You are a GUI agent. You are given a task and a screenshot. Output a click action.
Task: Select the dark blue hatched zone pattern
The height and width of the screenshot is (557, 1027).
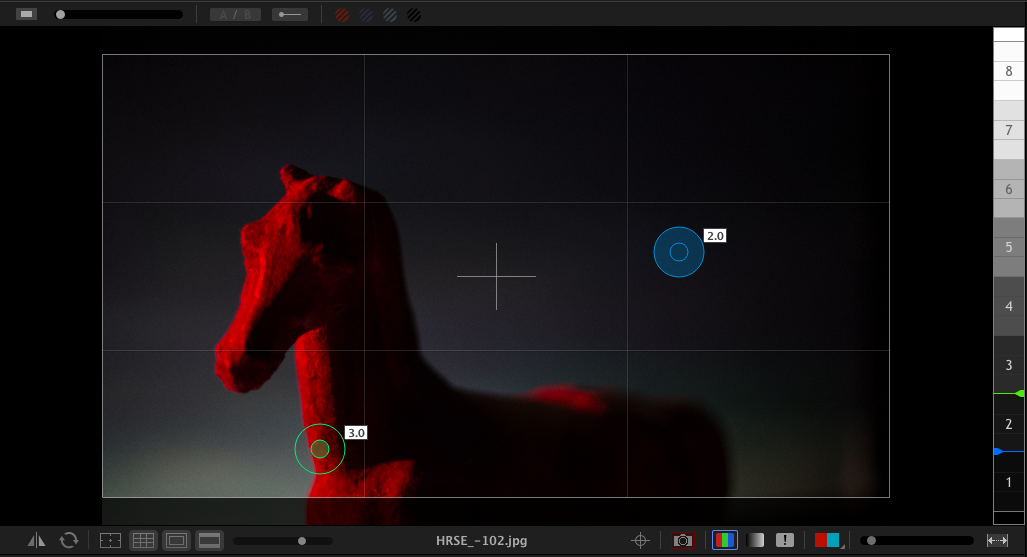pyautogui.click(x=366, y=14)
